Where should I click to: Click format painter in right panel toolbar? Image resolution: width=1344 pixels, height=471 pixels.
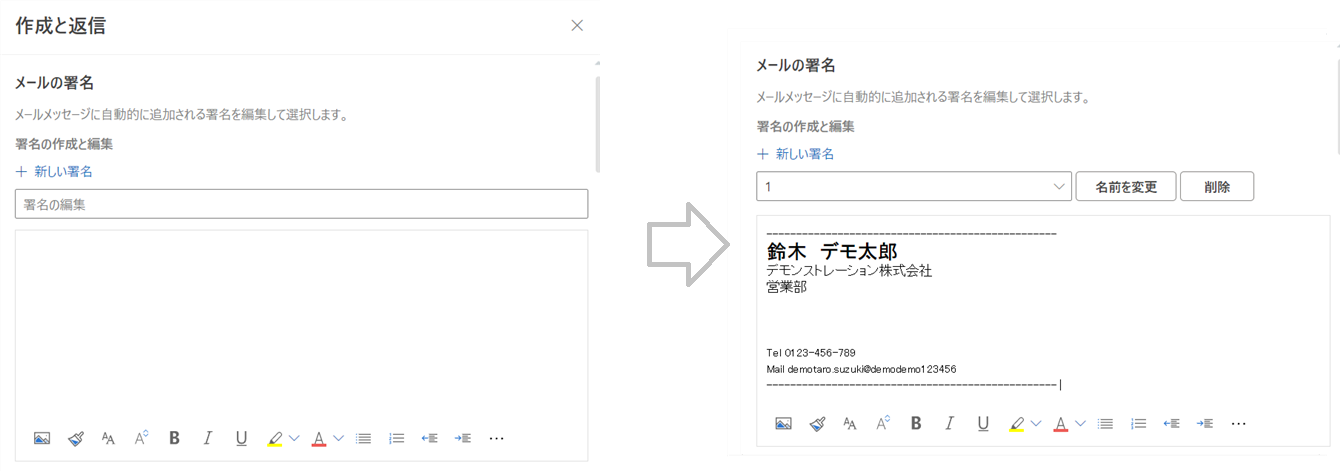pos(818,423)
